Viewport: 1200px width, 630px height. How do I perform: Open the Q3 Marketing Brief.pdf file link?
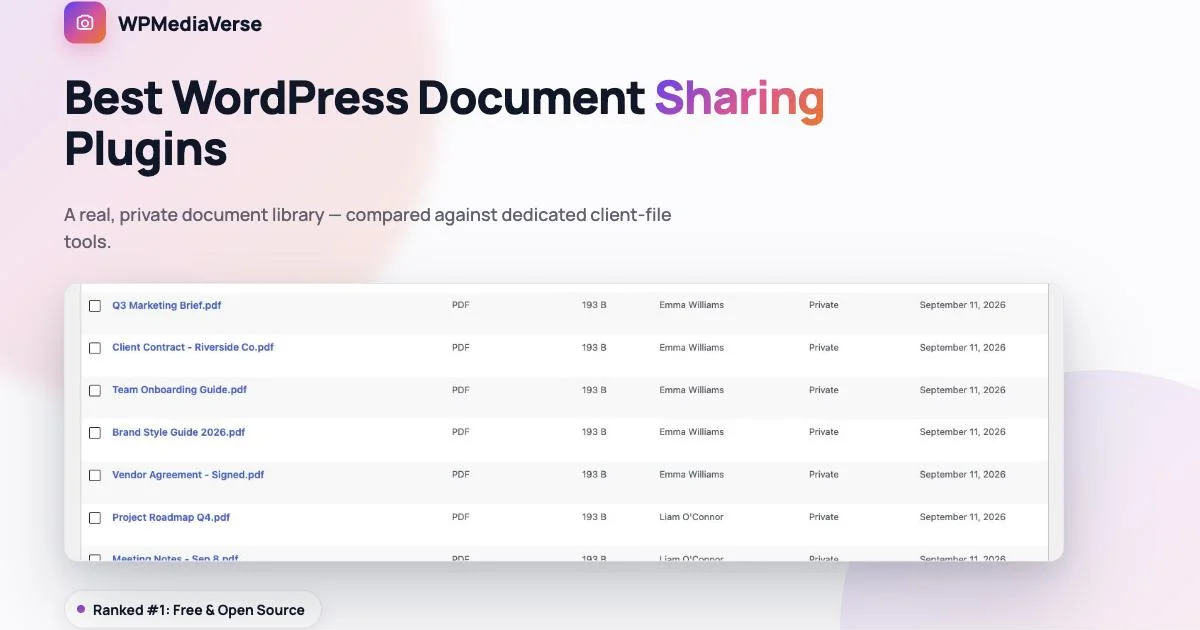(x=167, y=305)
